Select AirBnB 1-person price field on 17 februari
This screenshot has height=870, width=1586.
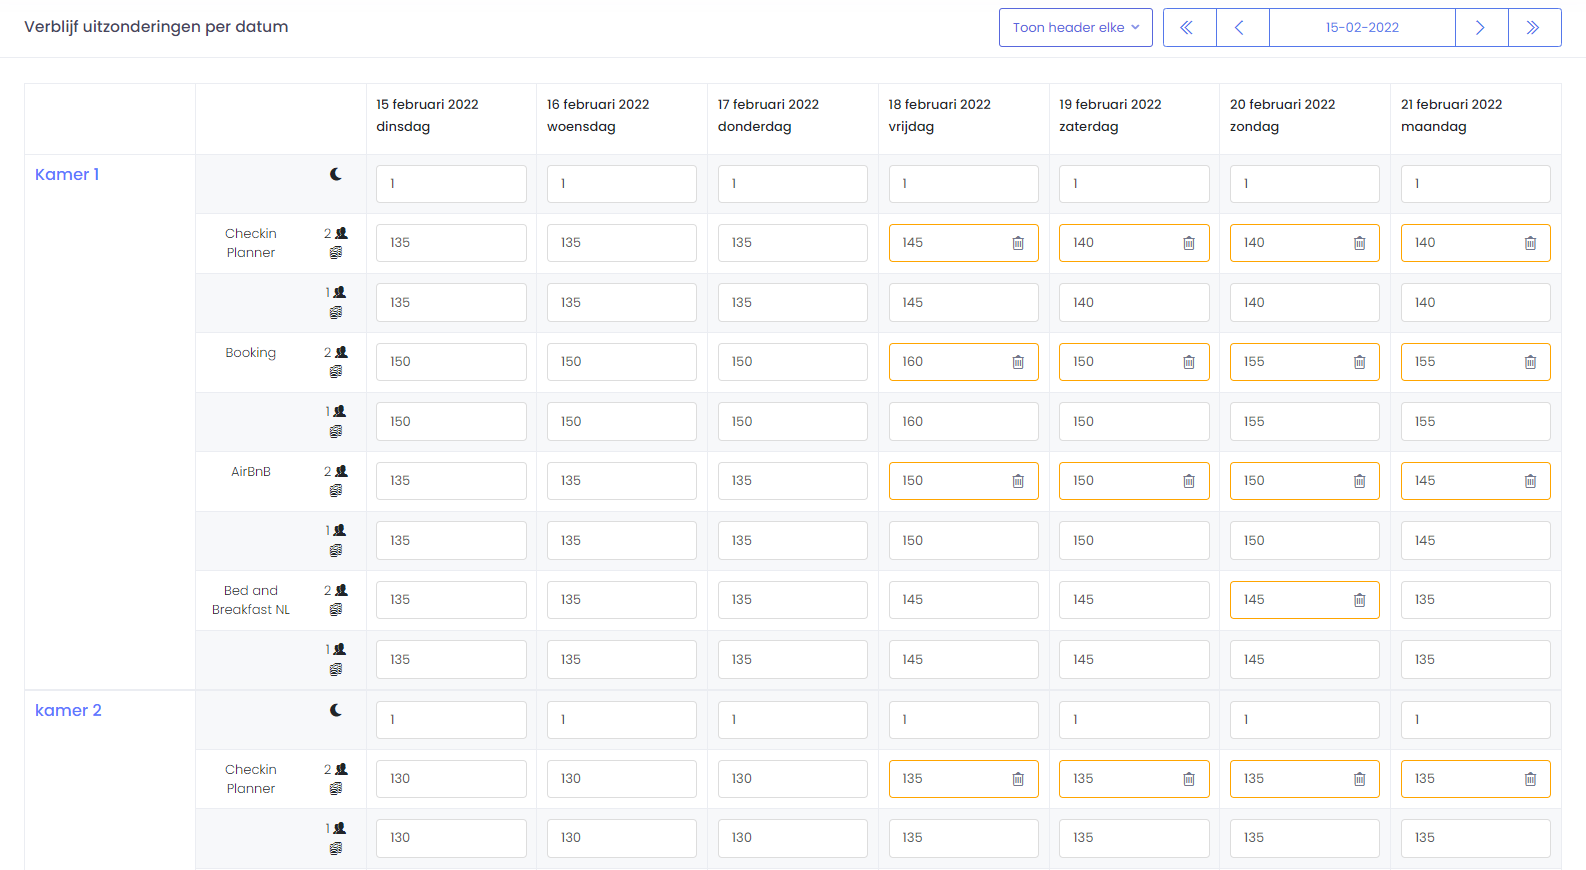(792, 541)
